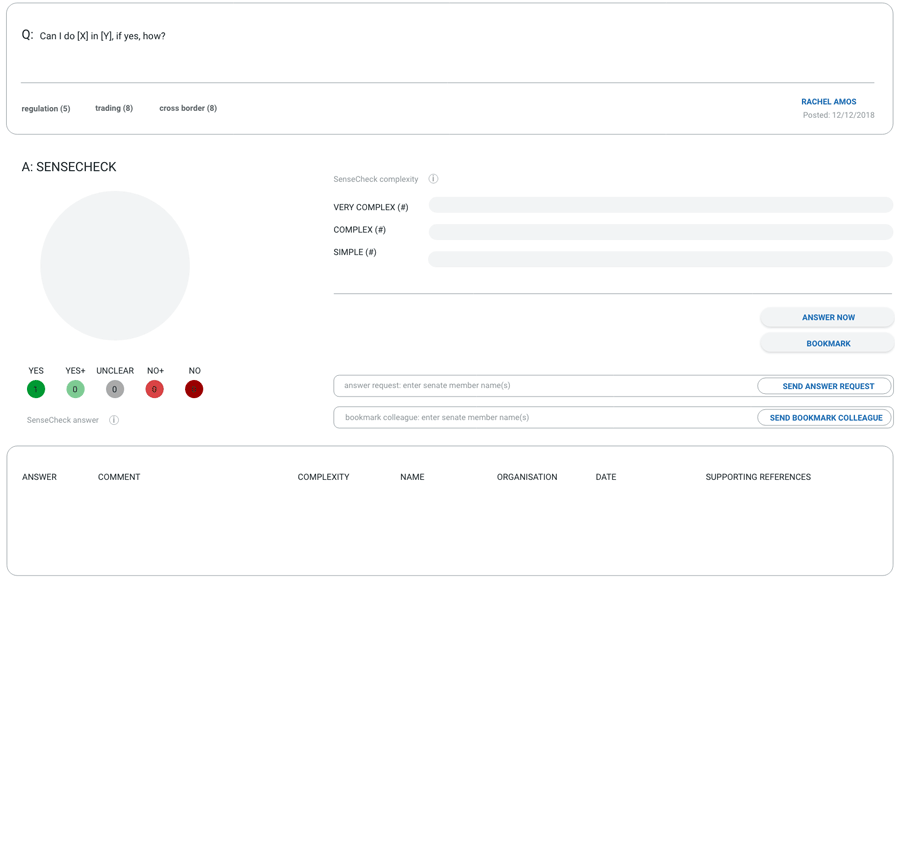Sort table by the COMPLEXITY column header
Screen dimensions: 900x854
coord(323,477)
